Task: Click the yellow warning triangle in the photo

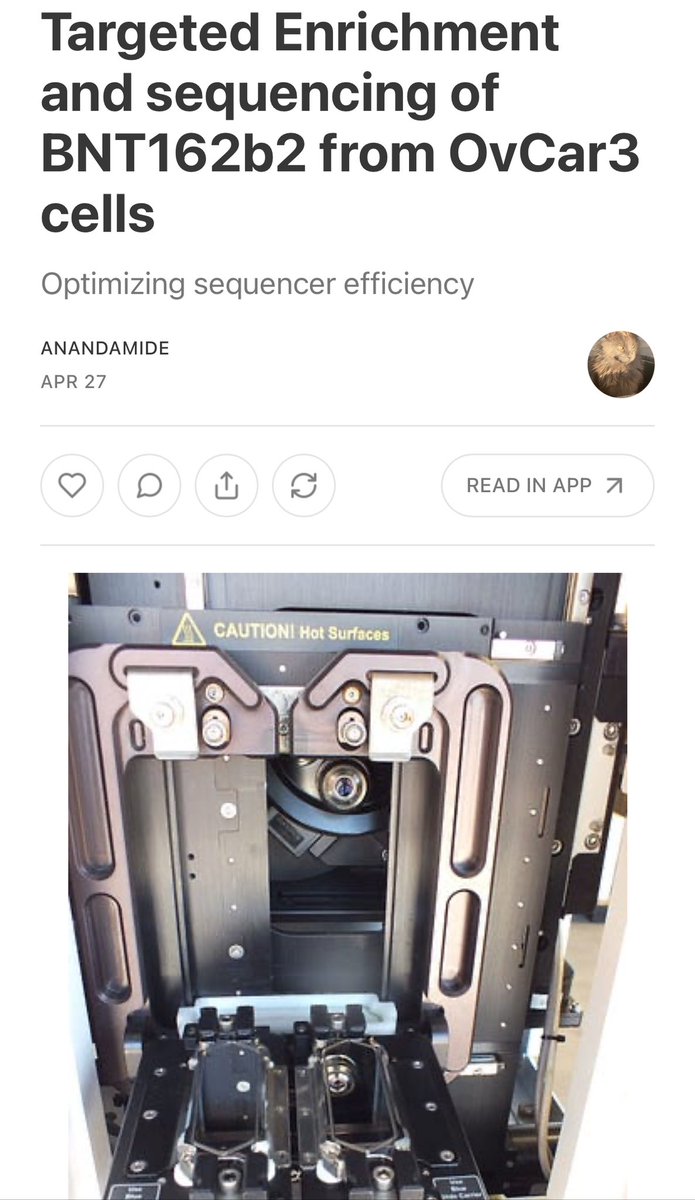Action: (188, 630)
